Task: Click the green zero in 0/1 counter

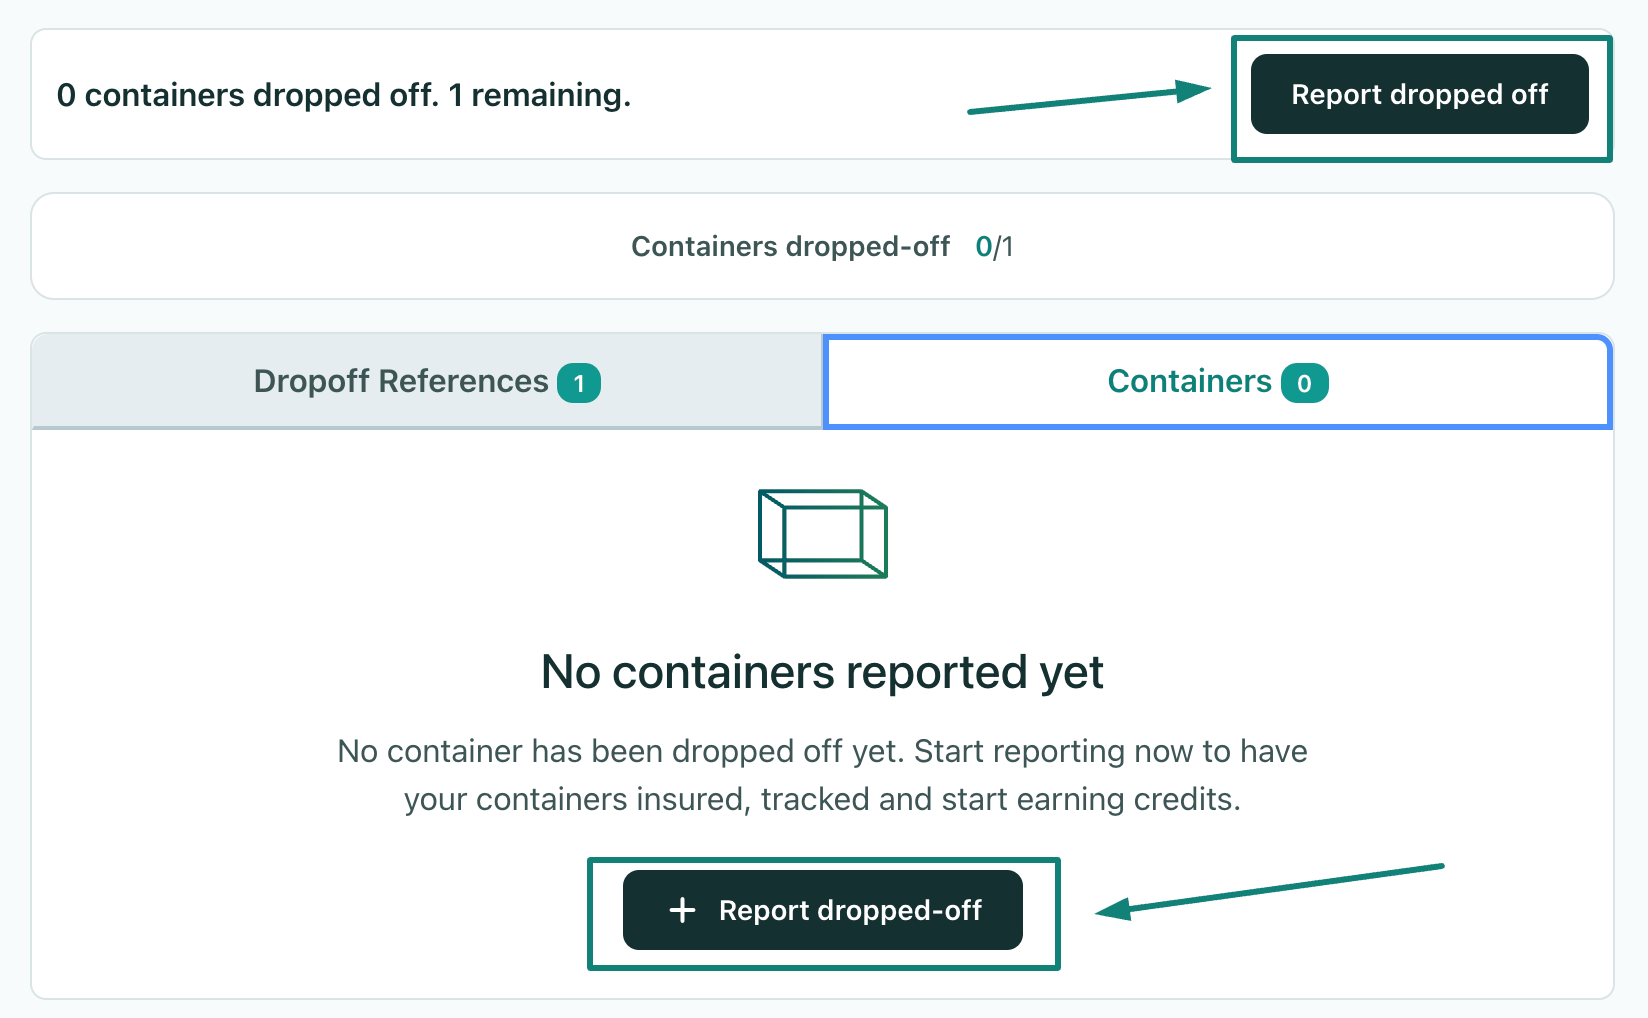Action: [x=983, y=247]
